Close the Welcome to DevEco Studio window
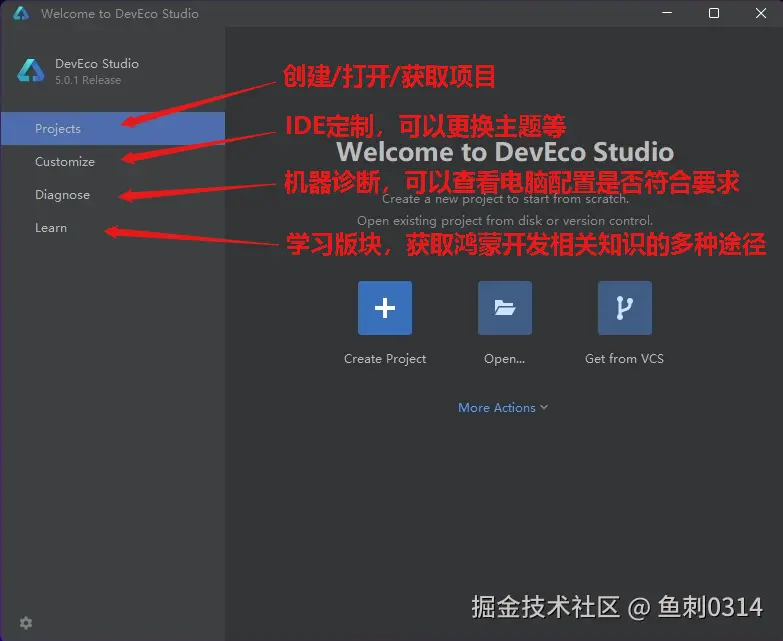This screenshot has height=641, width=783. (x=761, y=13)
